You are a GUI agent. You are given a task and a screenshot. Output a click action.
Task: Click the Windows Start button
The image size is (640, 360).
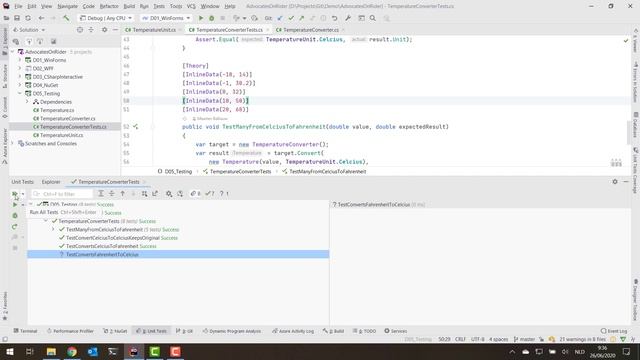[9, 351]
